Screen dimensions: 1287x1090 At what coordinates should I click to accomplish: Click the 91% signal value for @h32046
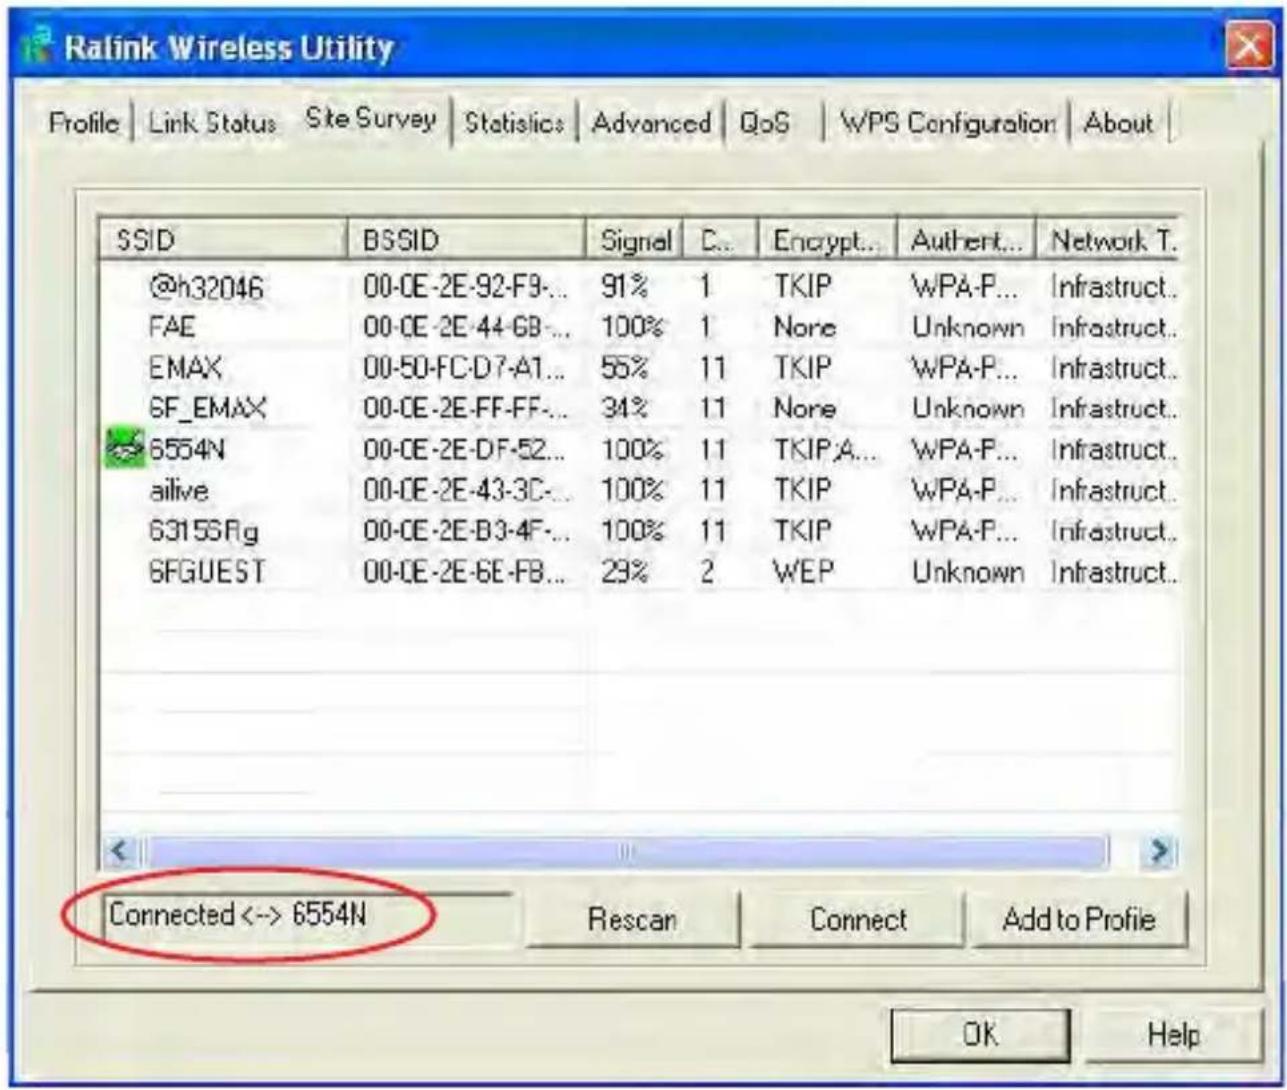coord(625,288)
